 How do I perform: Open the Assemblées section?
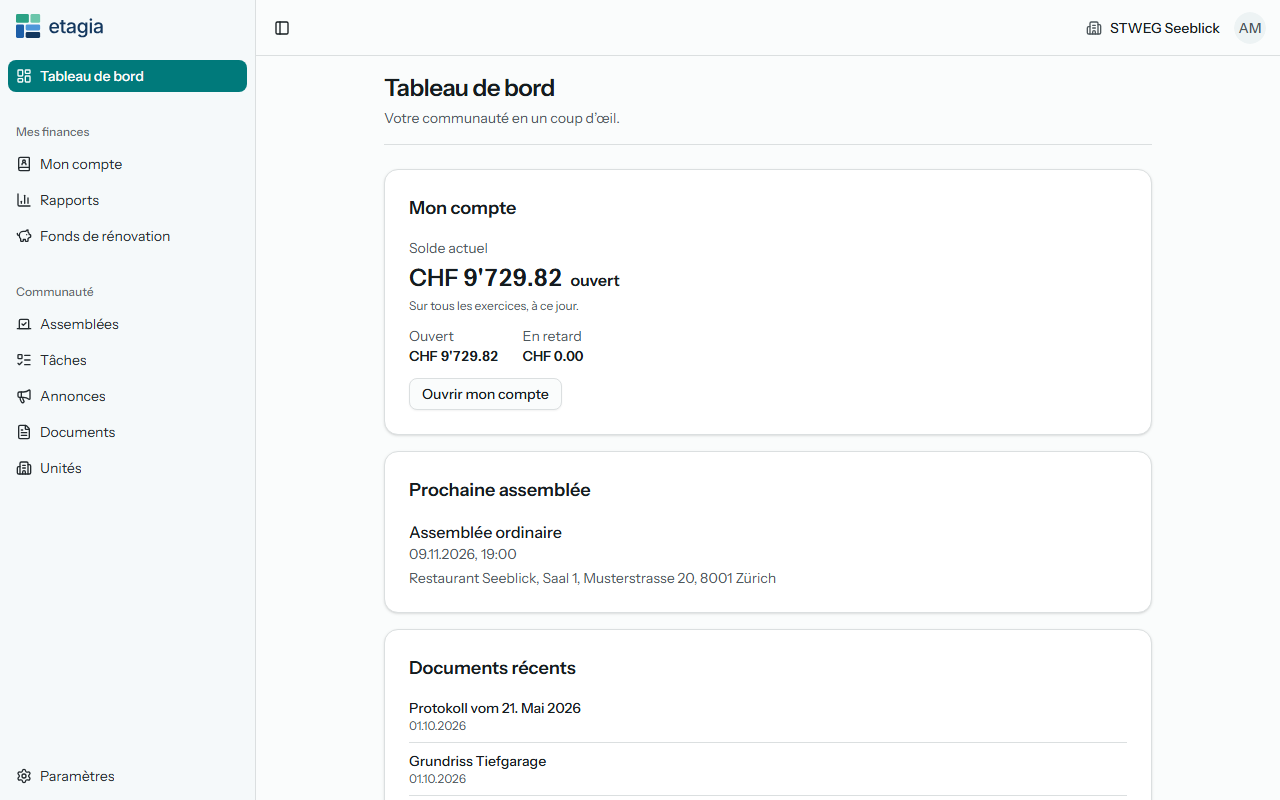[127, 324]
